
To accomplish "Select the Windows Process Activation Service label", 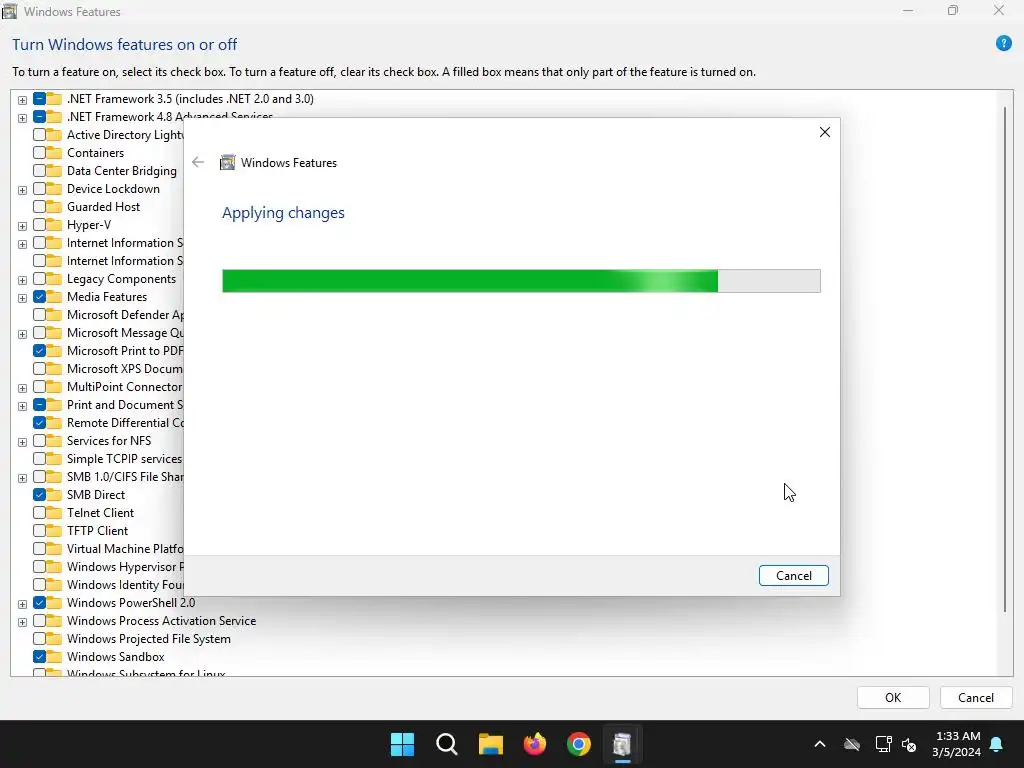I will tap(161, 620).
